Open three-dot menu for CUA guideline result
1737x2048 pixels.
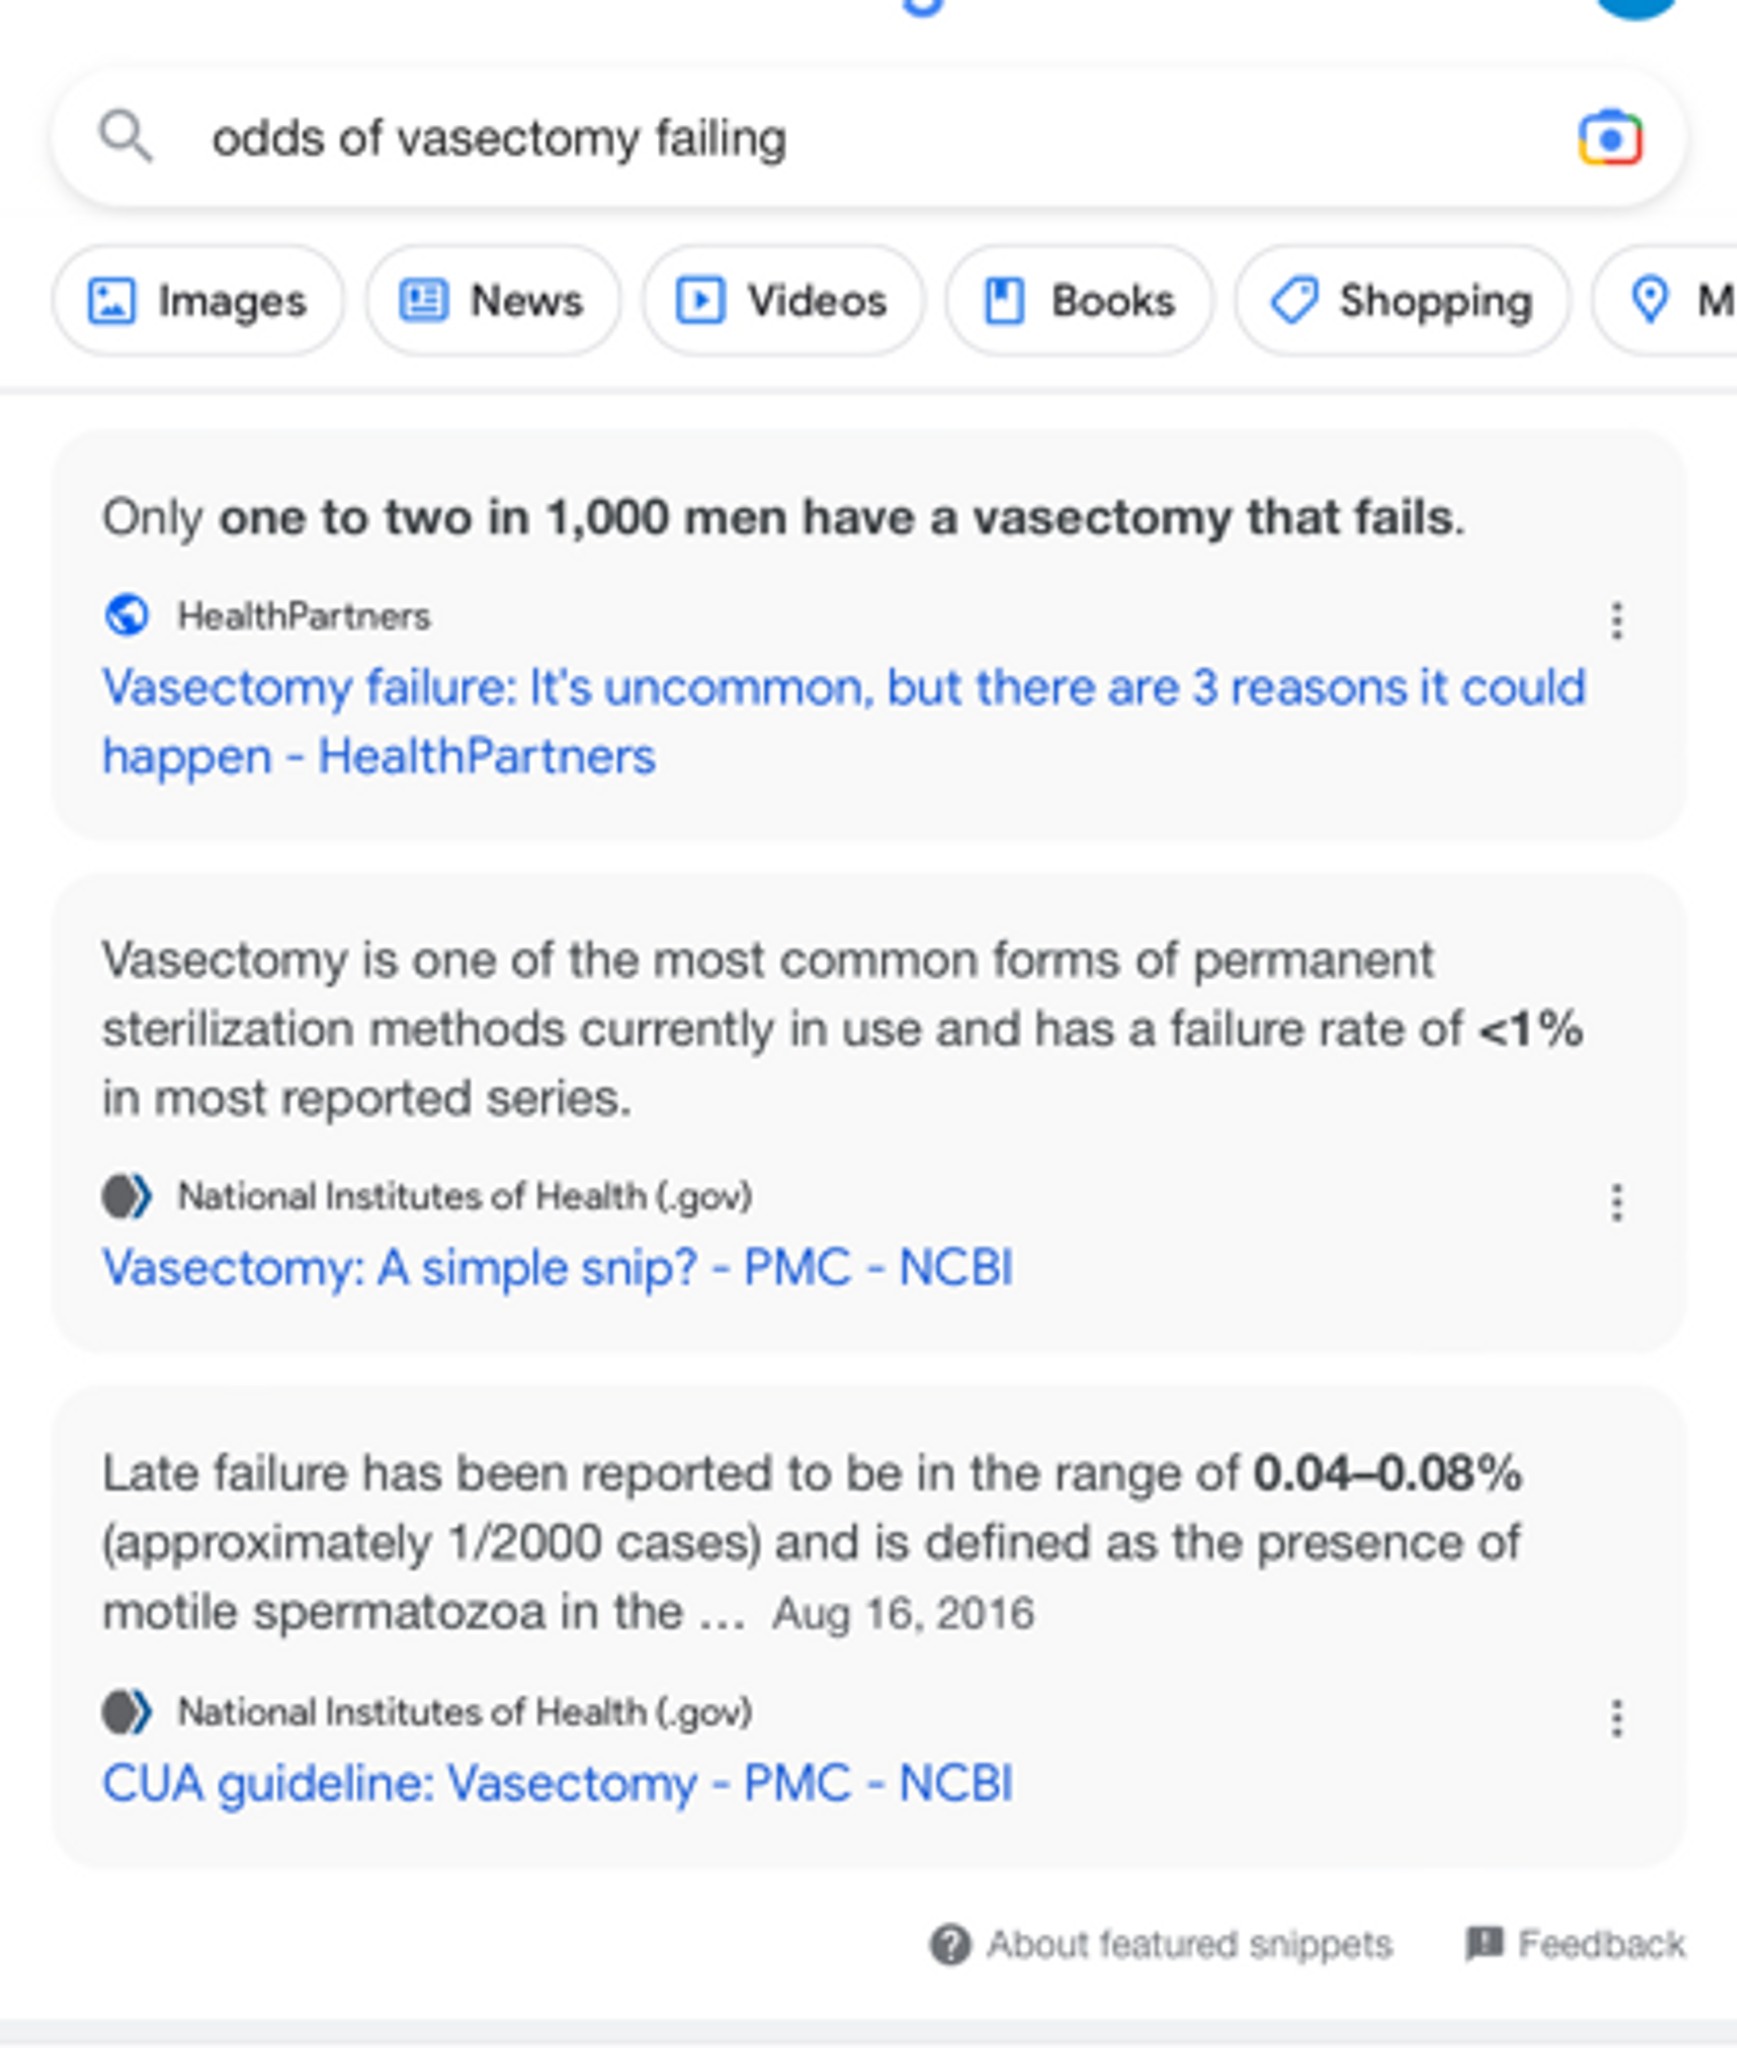click(x=1616, y=1718)
